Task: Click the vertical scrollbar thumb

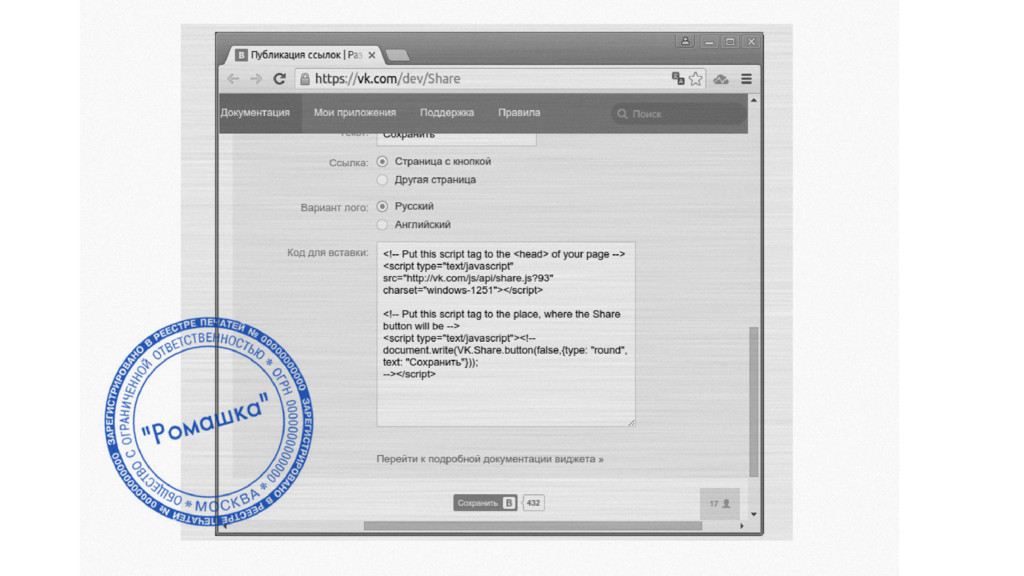Action: [754, 402]
